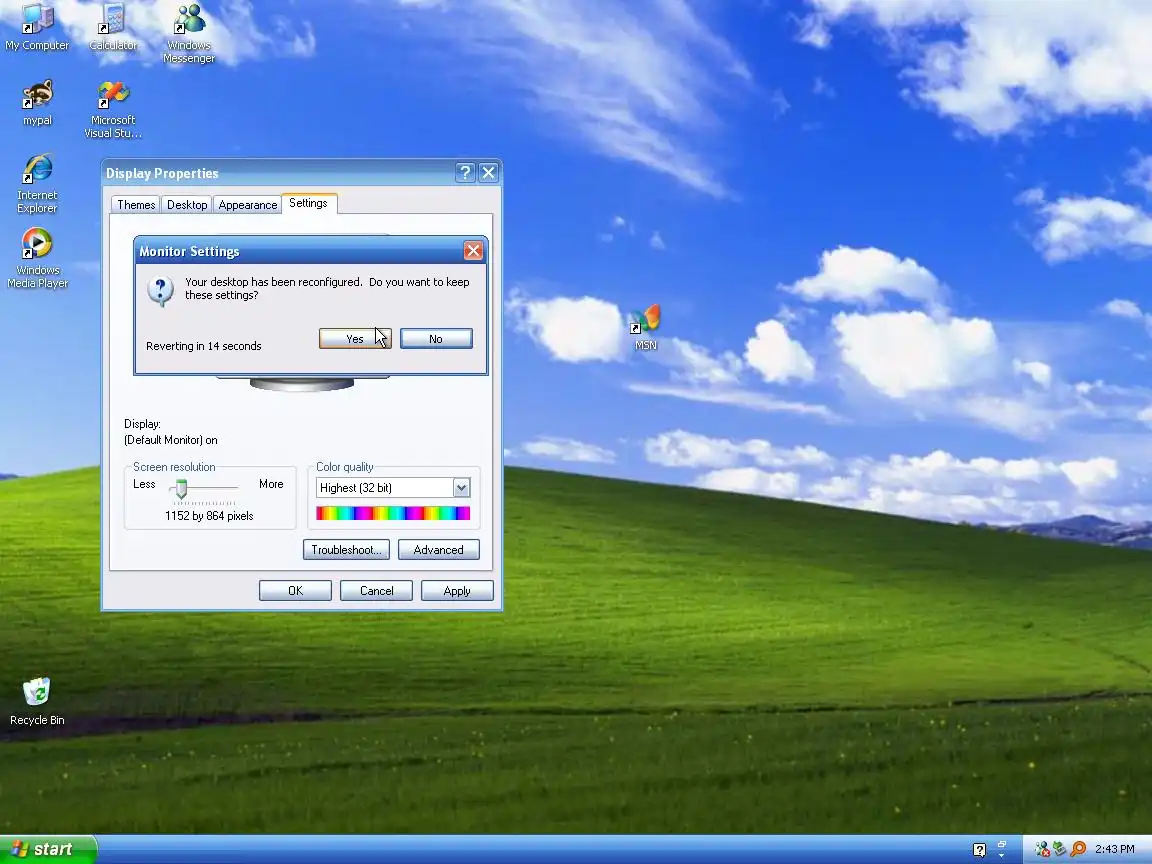The image size is (1152, 864).
Task: Open Advanced display settings
Action: coord(439,550)
